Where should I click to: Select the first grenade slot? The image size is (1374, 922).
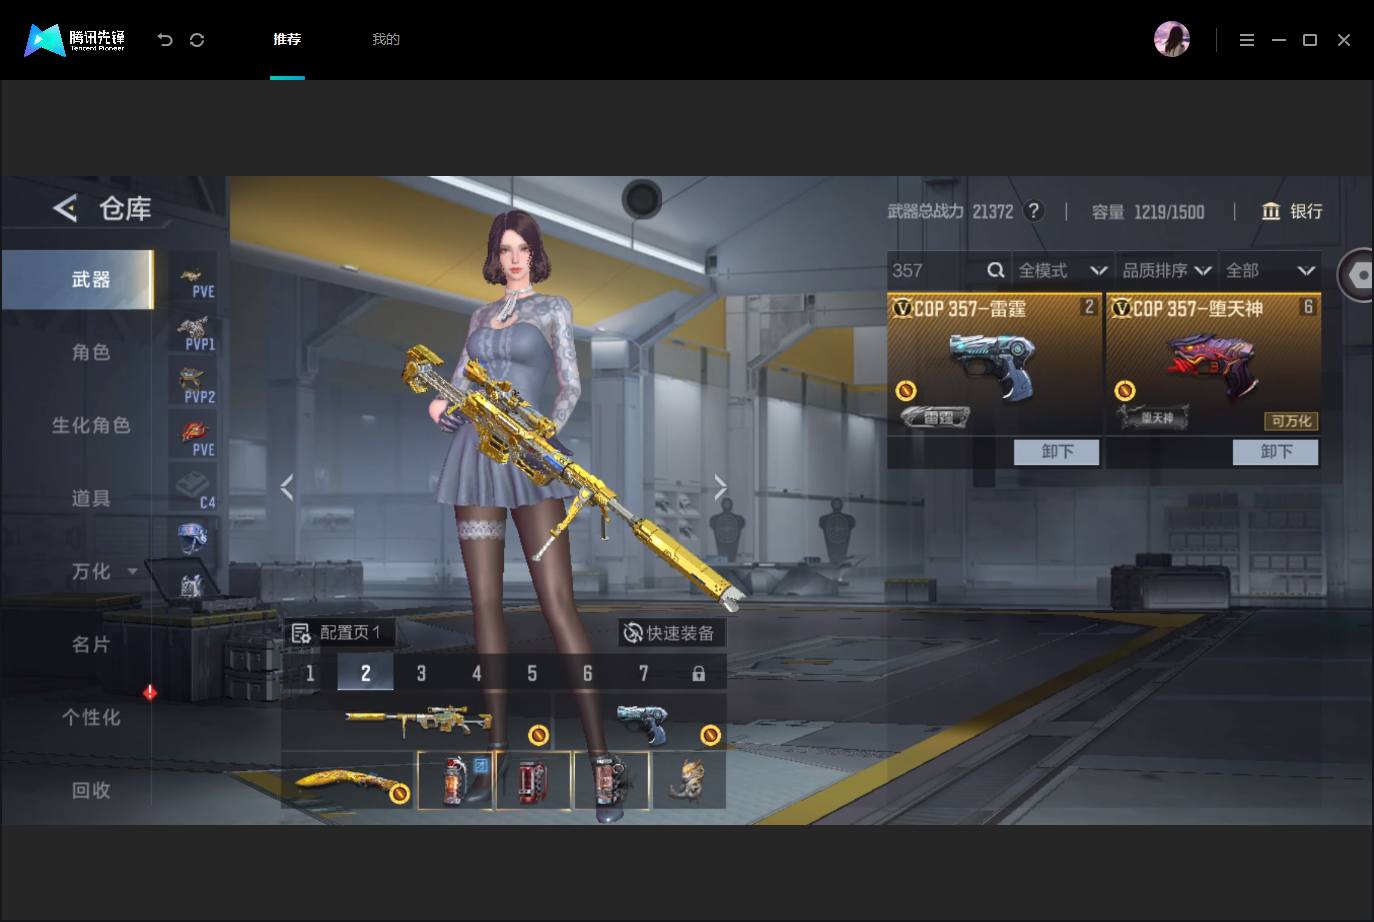(x=456, y=780)
